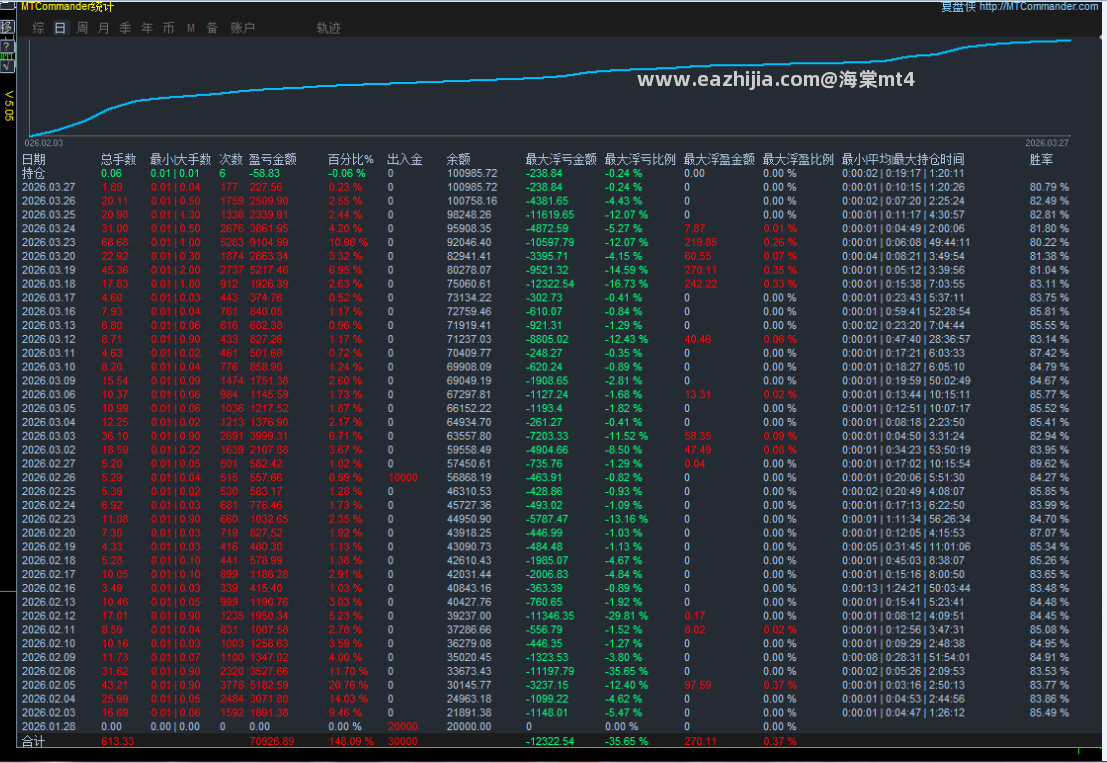Click trade count 5283 cell
The image size is (1107, 763).
tap(232, 242)
